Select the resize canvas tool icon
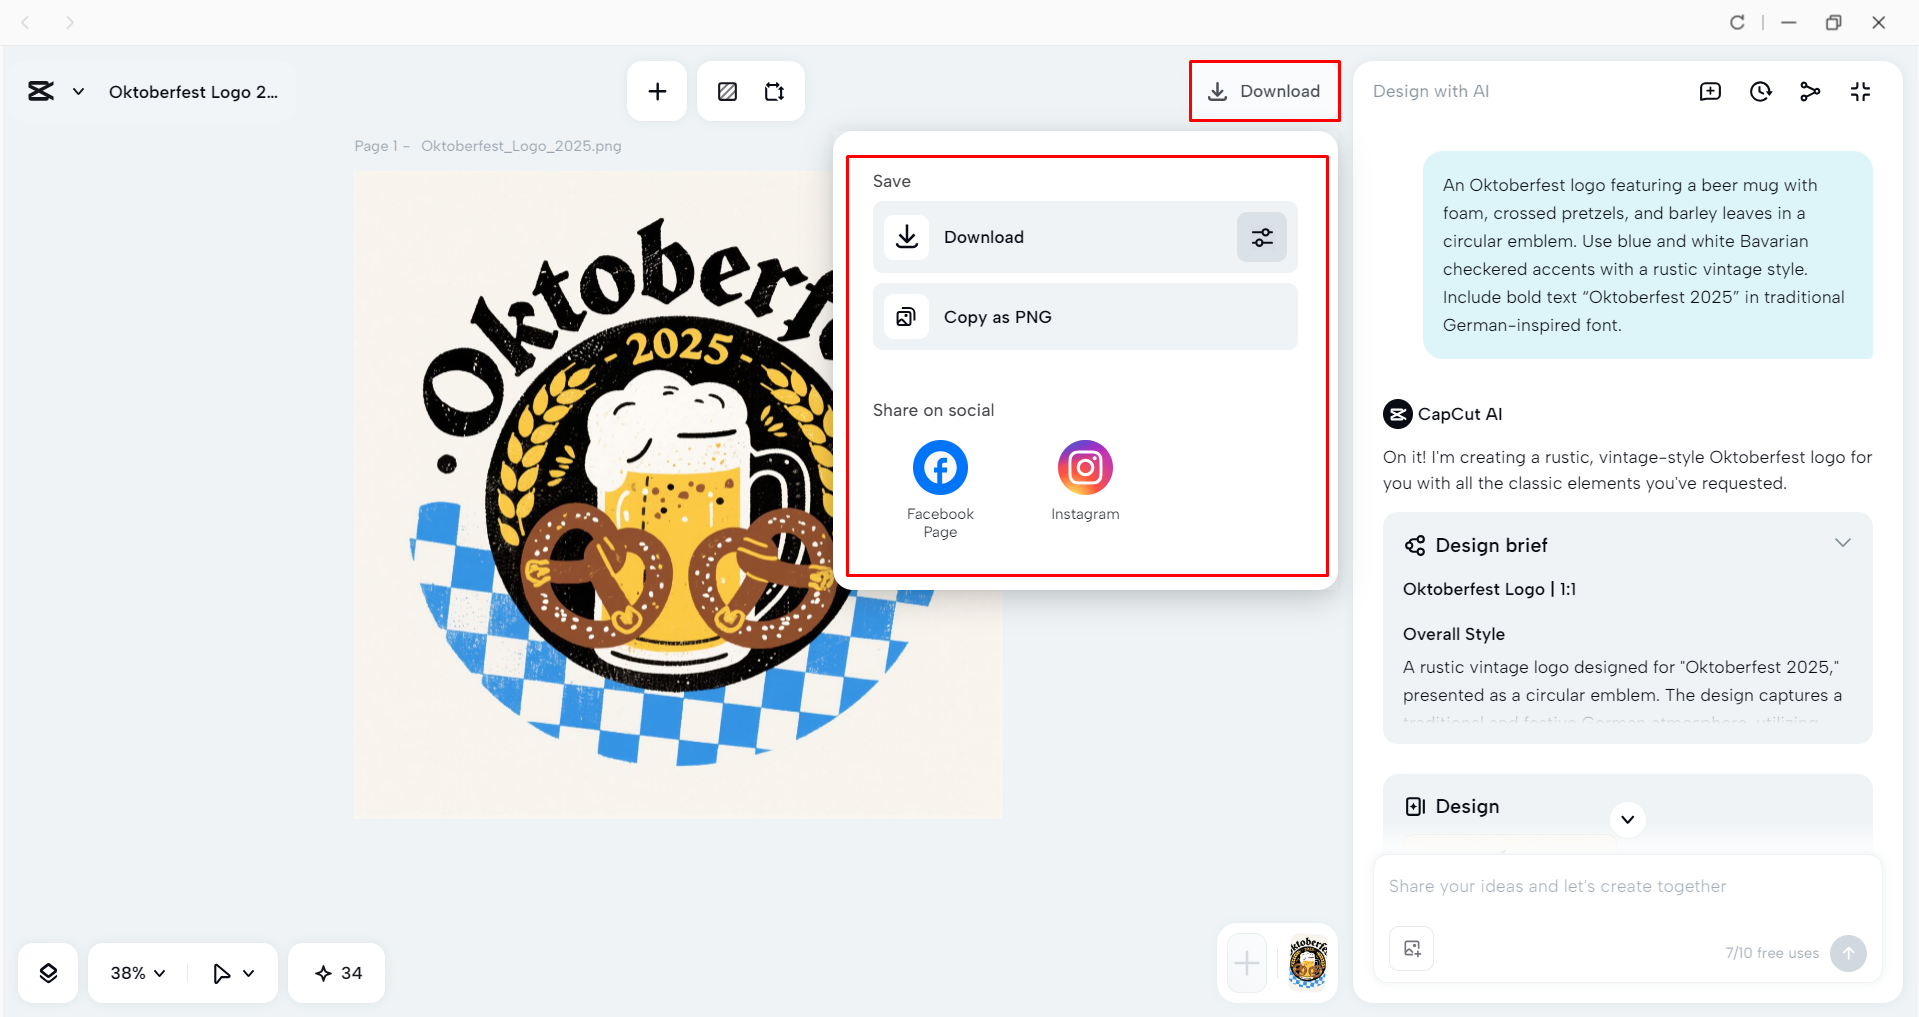Screen dimensions: 1919x1017 775,92
